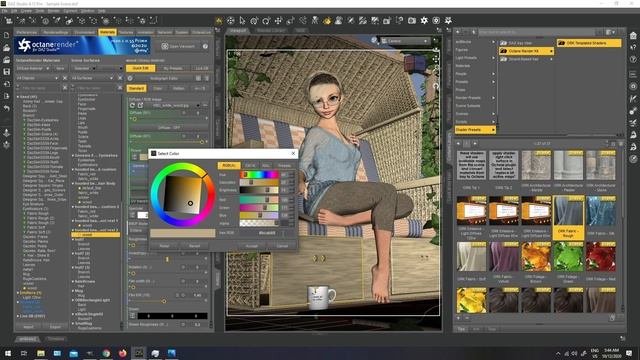Switch to the Rendersettings tab
Viewport: 640px width, 360px height.
56,32
